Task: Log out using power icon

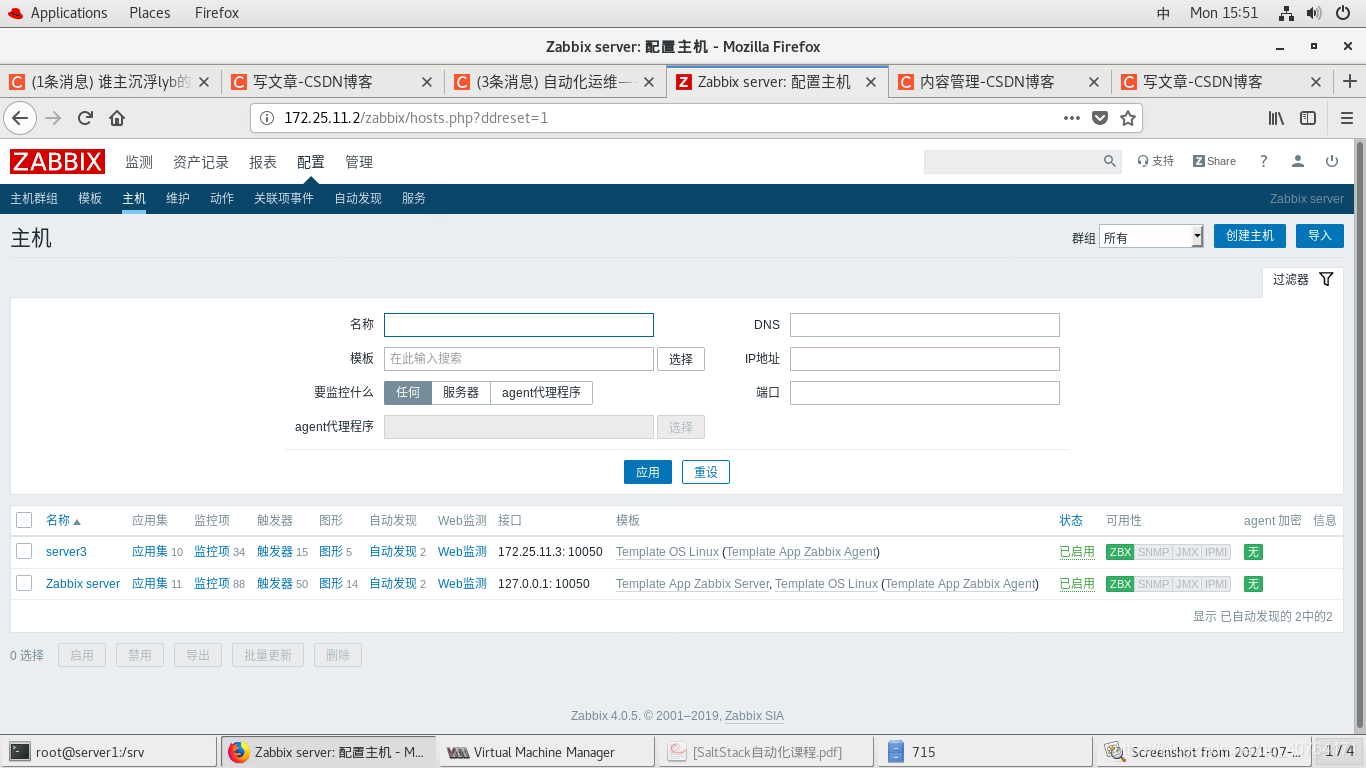Action: pyautogui.click(x=1332, y=161)
